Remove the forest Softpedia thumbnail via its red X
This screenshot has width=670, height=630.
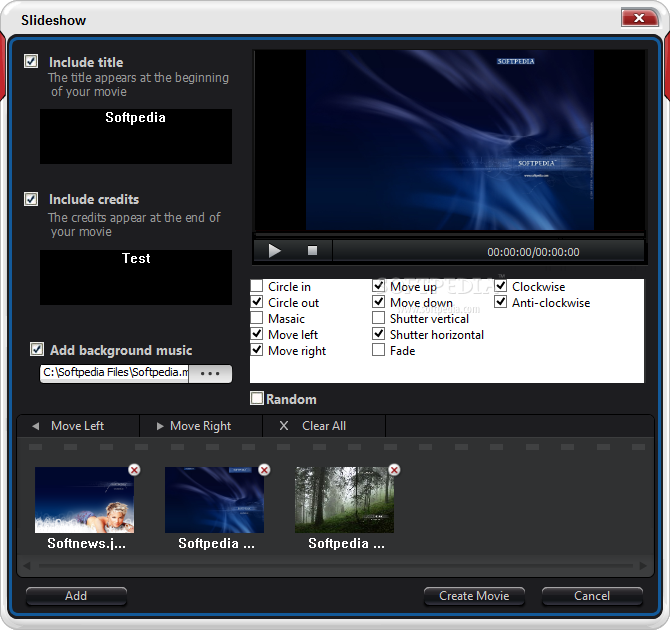394,470
